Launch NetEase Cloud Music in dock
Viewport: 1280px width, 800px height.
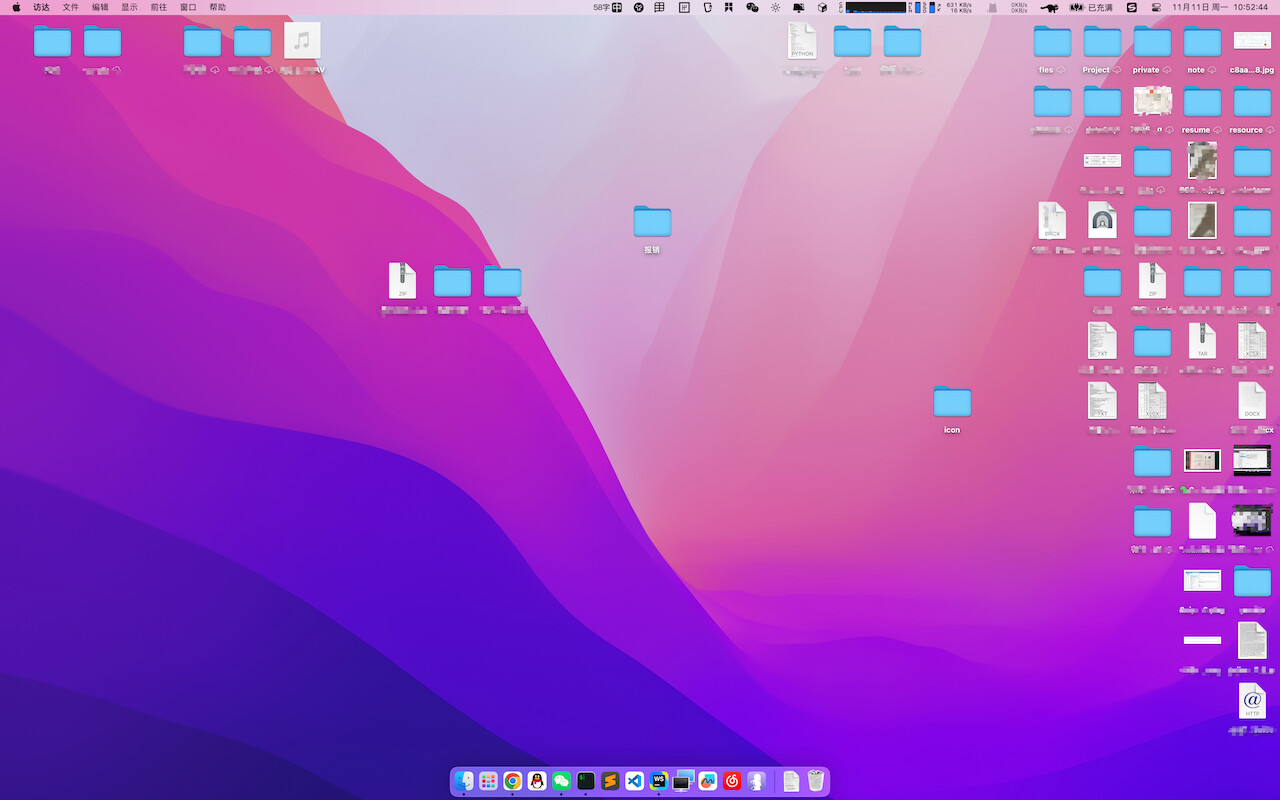[x=732, y=781]
